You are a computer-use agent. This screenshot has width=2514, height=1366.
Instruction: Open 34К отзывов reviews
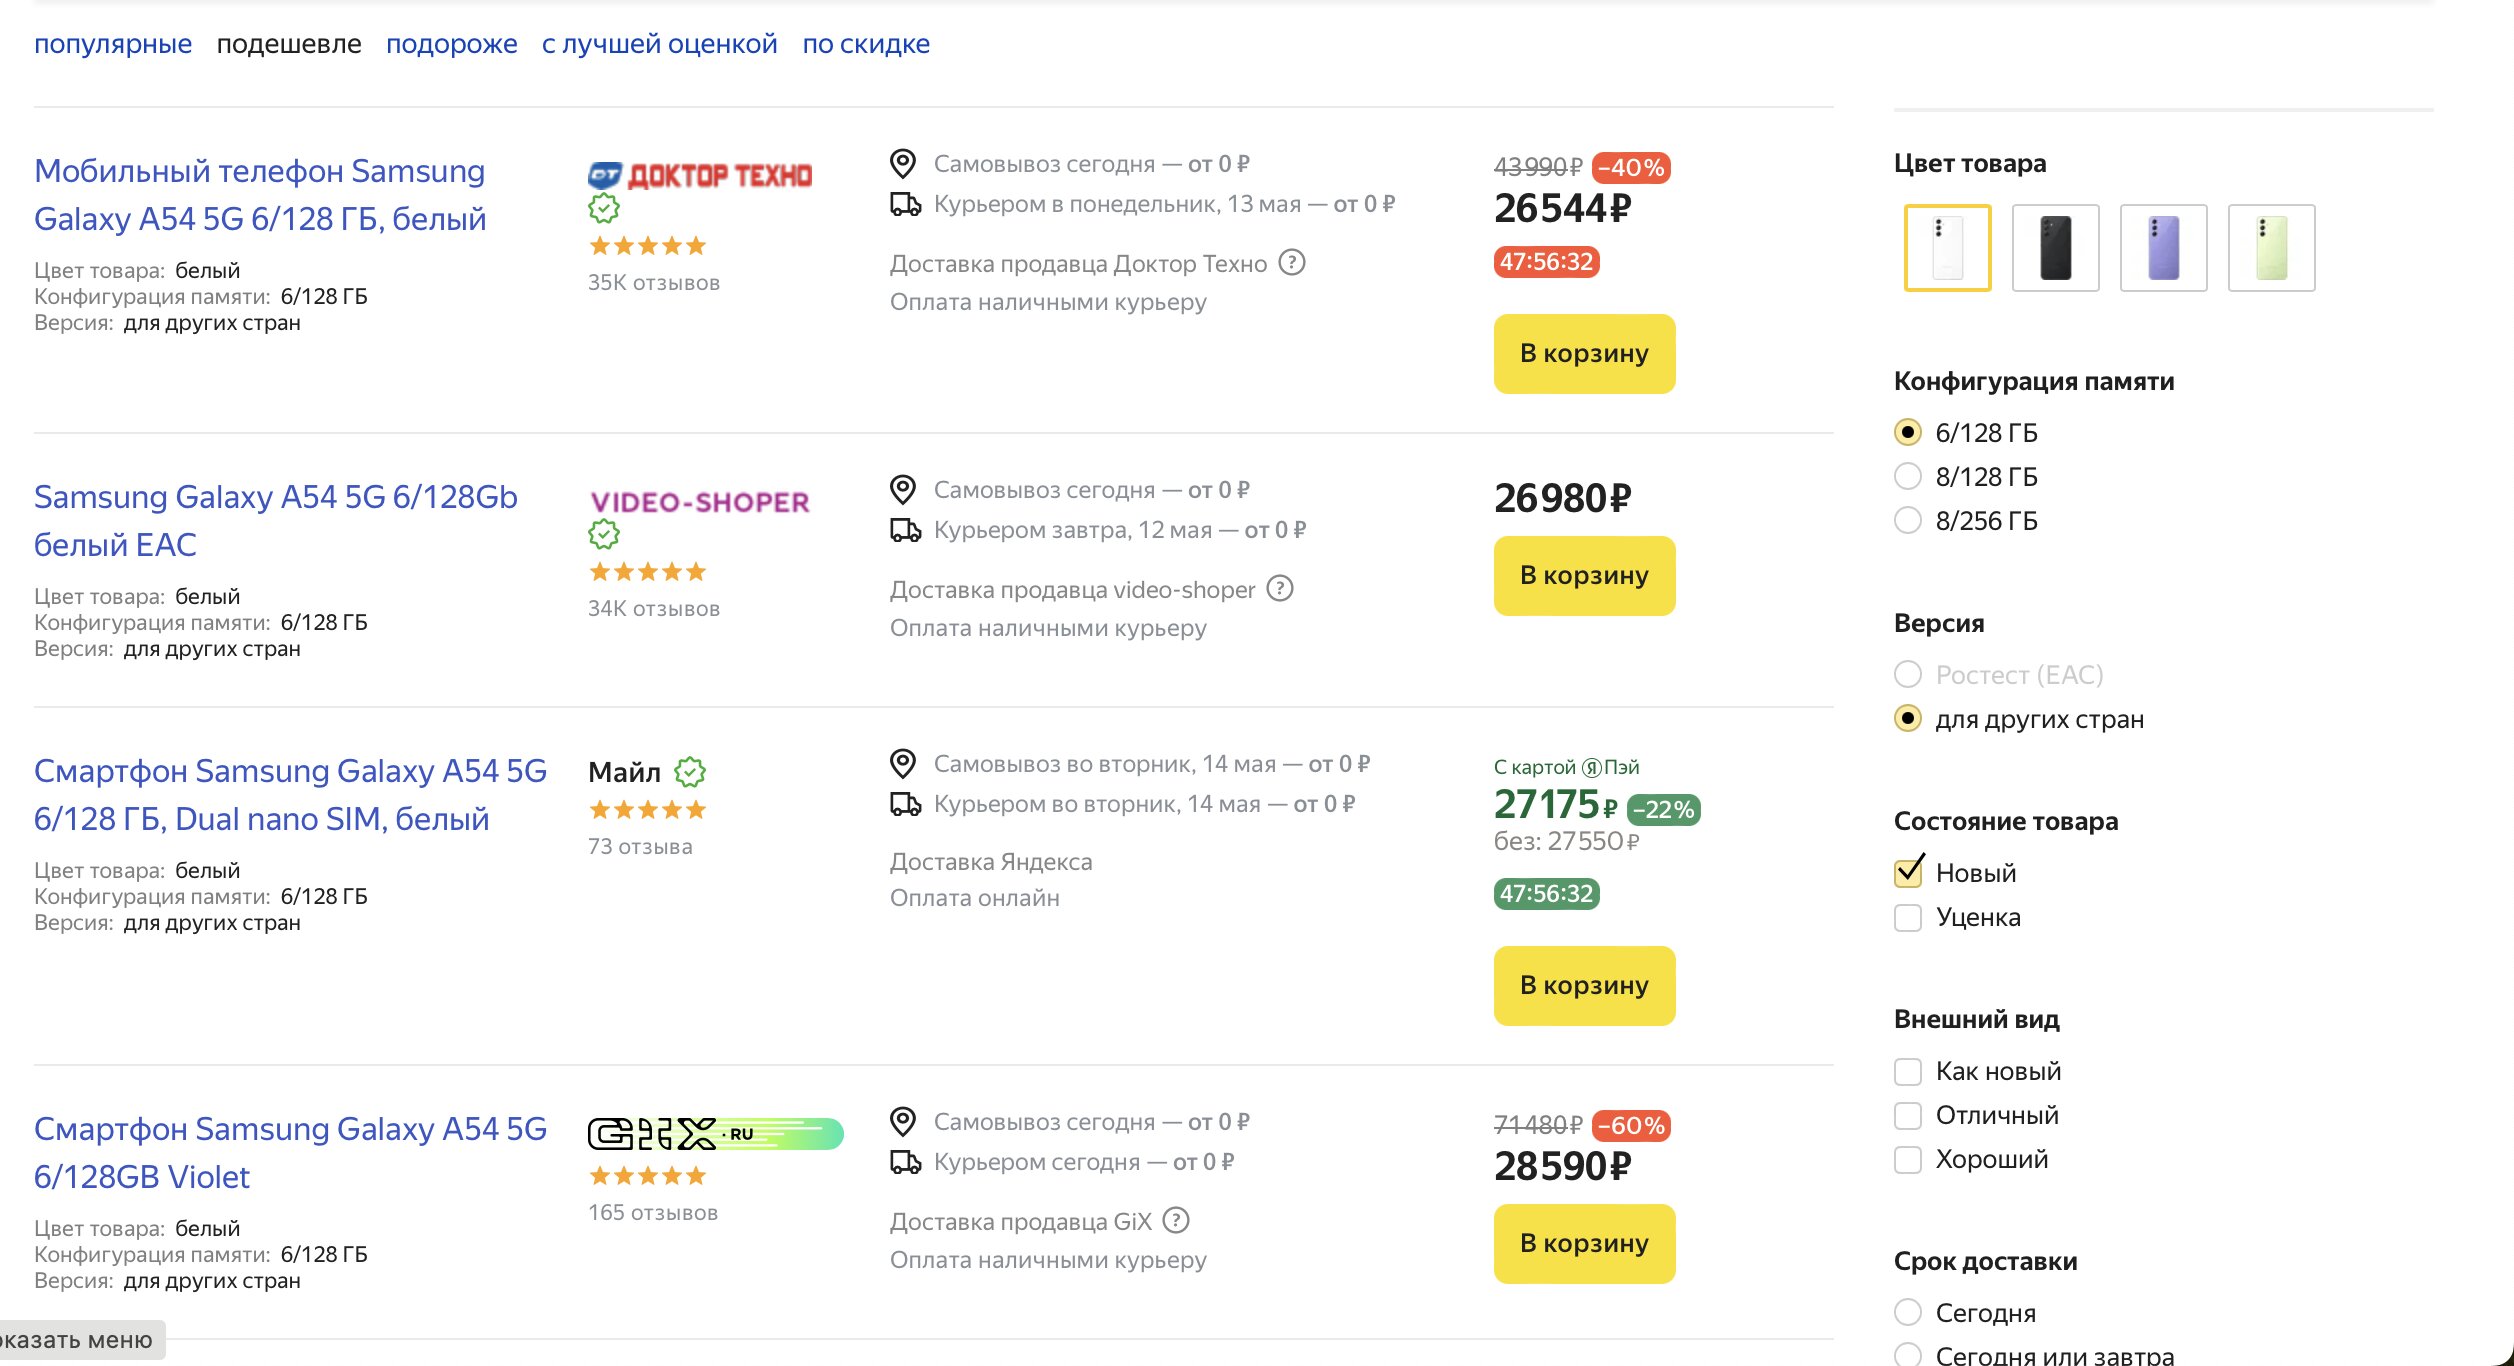[654, 609]
